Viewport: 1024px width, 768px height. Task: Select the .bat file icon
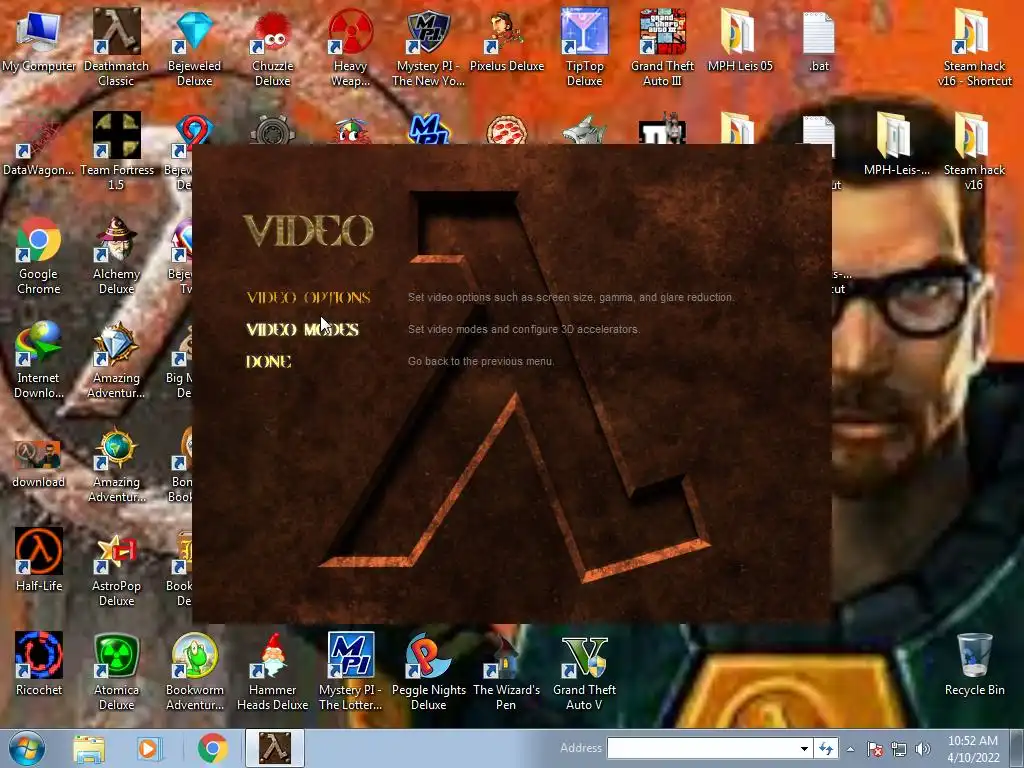tap(818, 40)
